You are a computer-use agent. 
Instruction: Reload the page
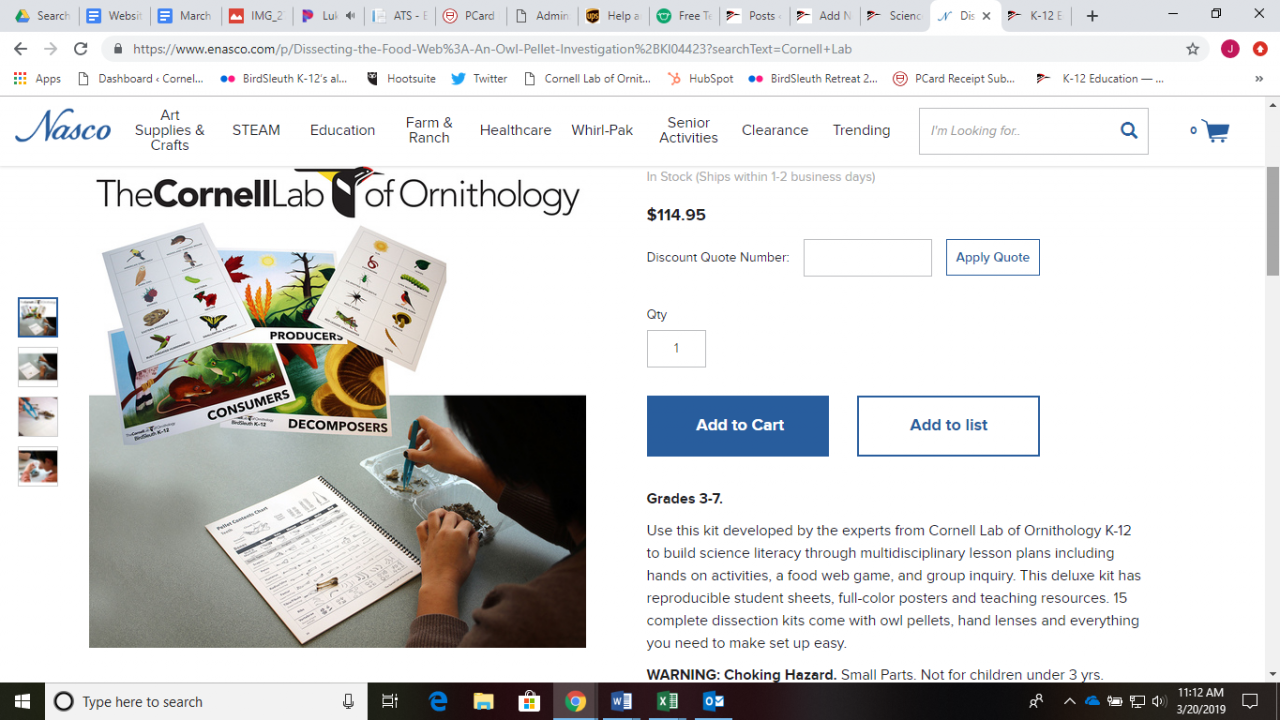tap(81, 48)
